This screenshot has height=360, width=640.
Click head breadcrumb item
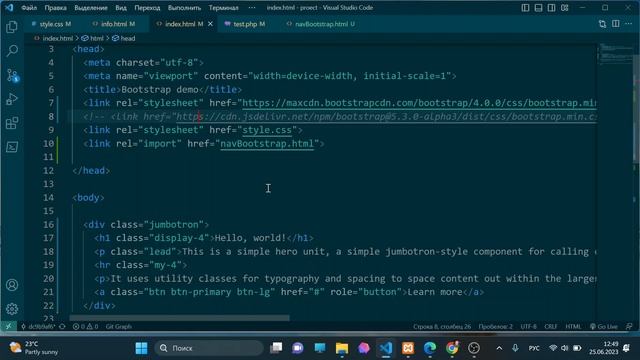128,38
